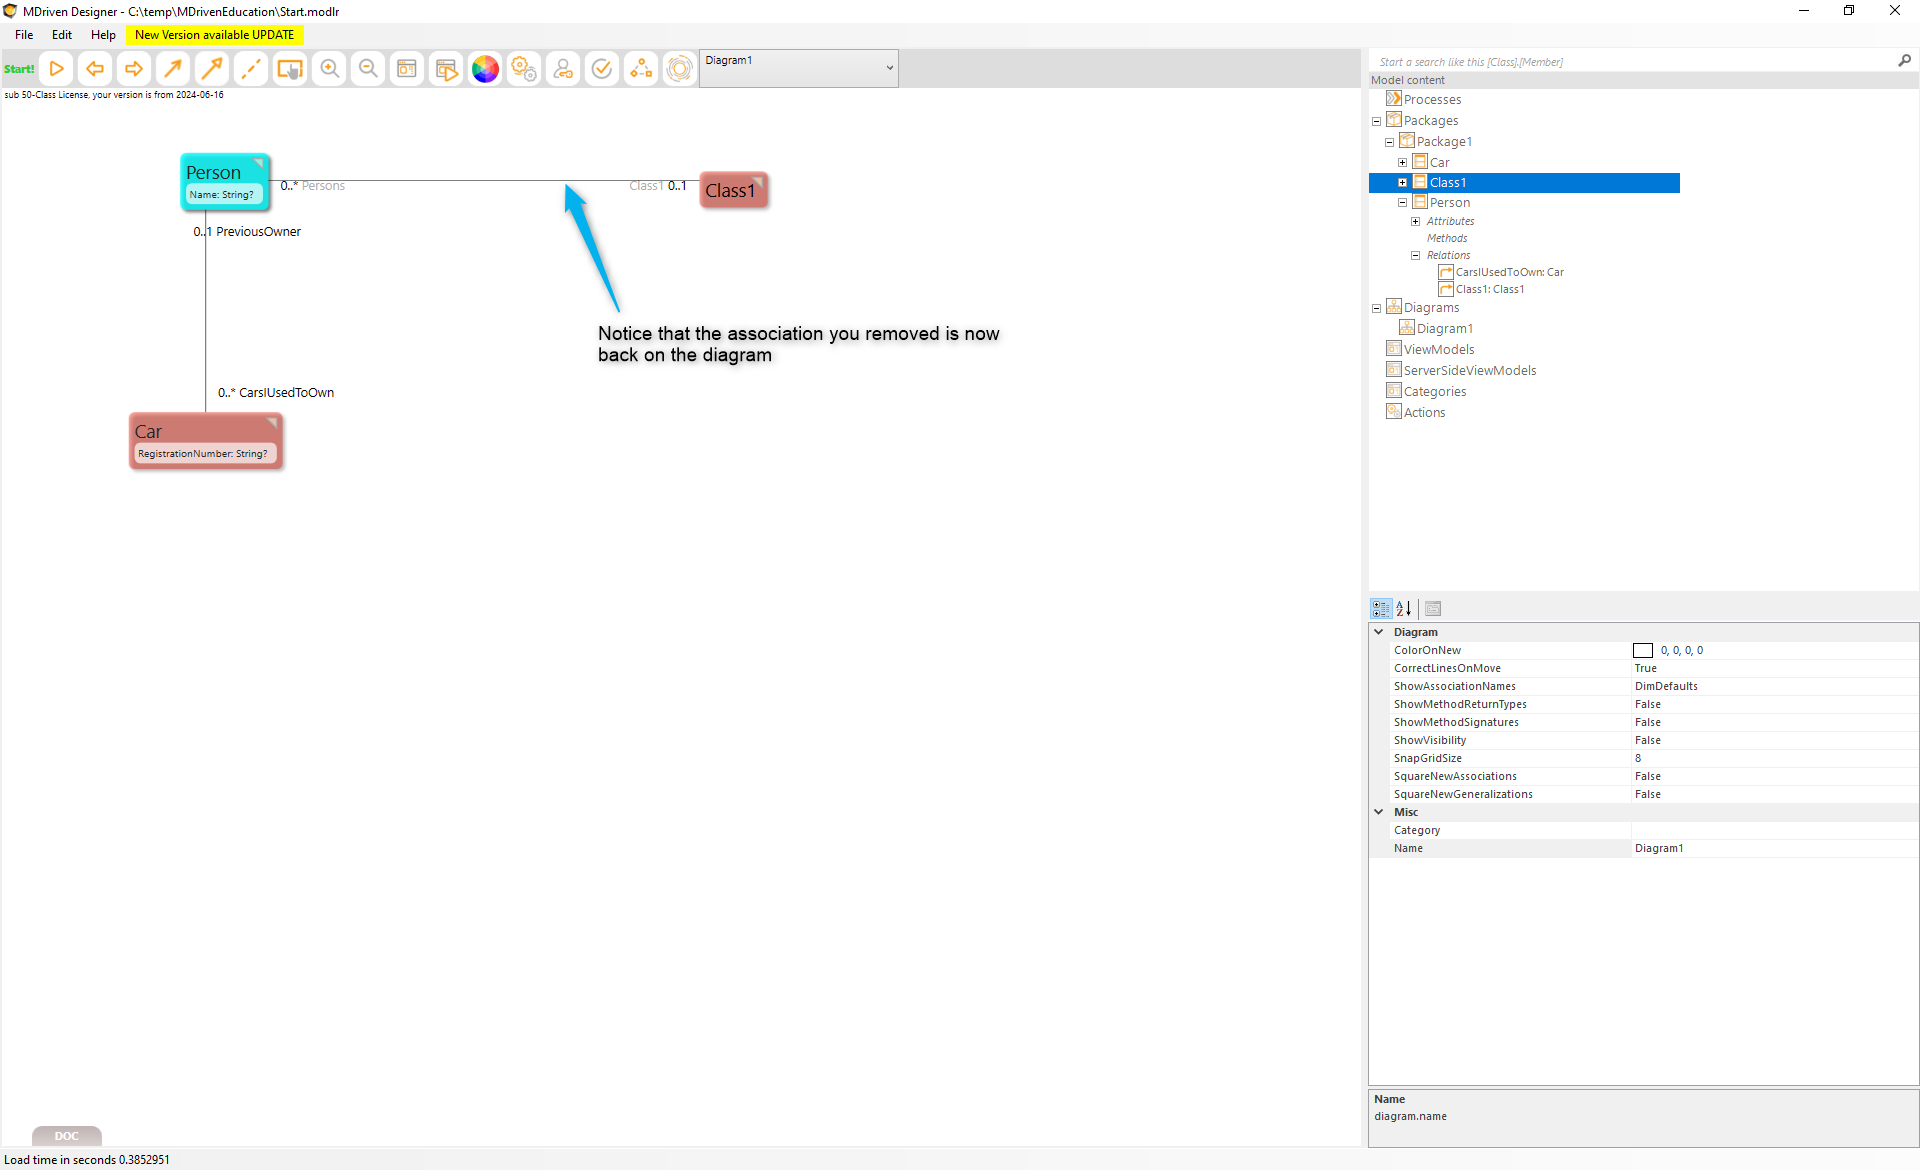
Task: Click the user access key icon
Action: [563, 69]
